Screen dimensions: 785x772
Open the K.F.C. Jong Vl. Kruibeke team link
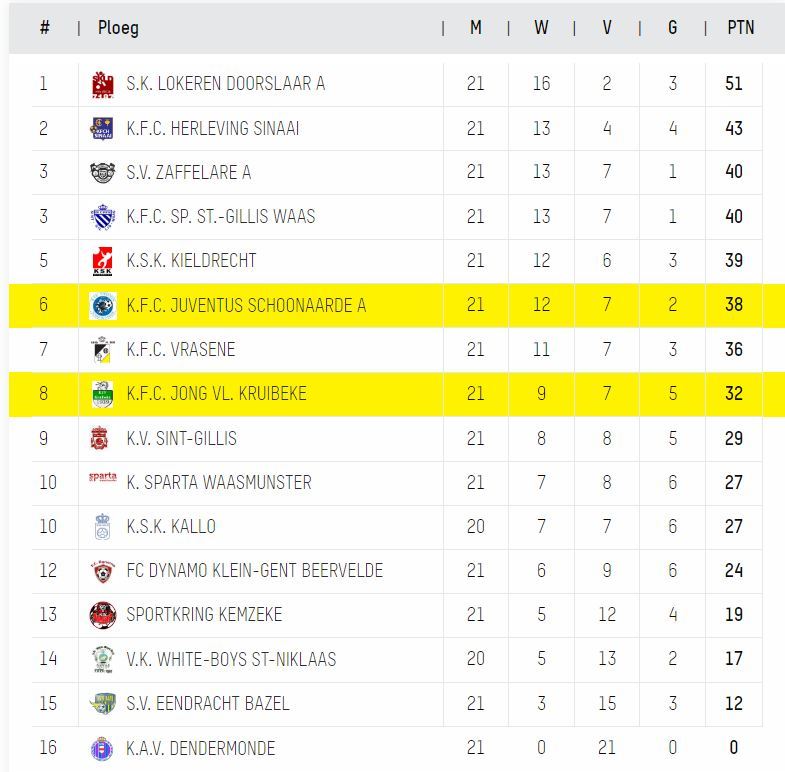pos(216,394)
